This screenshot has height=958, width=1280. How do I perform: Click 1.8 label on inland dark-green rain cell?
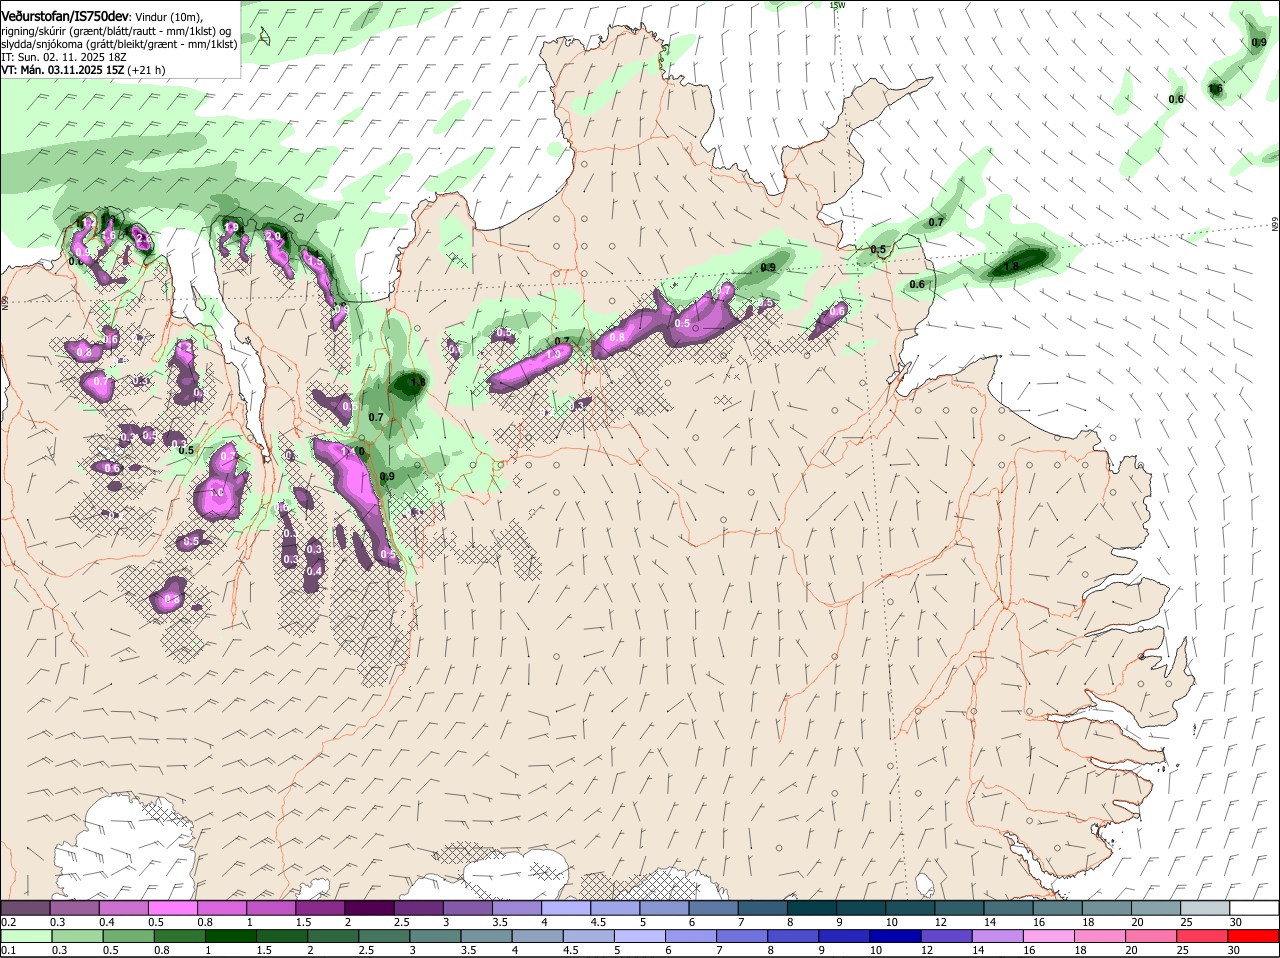(x=418, y=382)
